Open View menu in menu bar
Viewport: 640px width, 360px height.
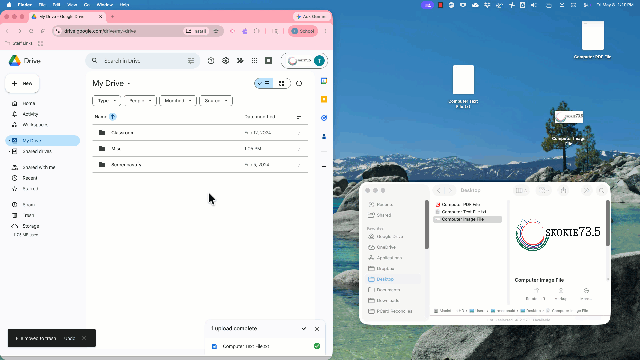[x=72, y=4]
